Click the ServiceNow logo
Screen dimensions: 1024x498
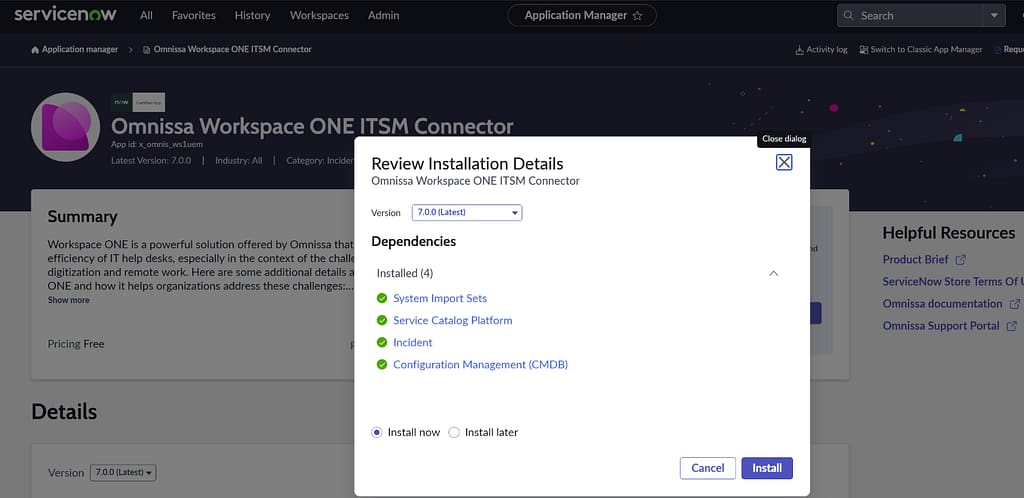tap(65, 14)
